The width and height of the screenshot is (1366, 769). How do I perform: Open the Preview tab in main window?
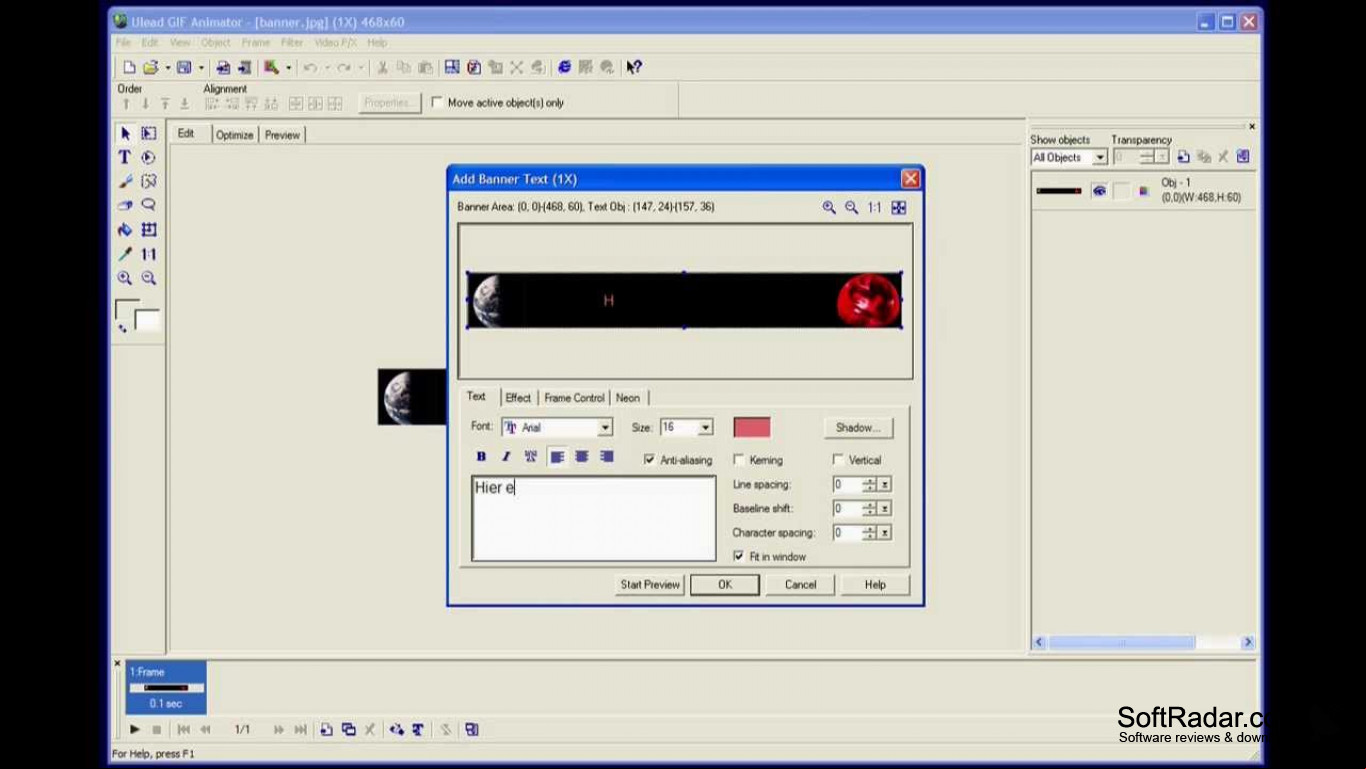point(282,135)
